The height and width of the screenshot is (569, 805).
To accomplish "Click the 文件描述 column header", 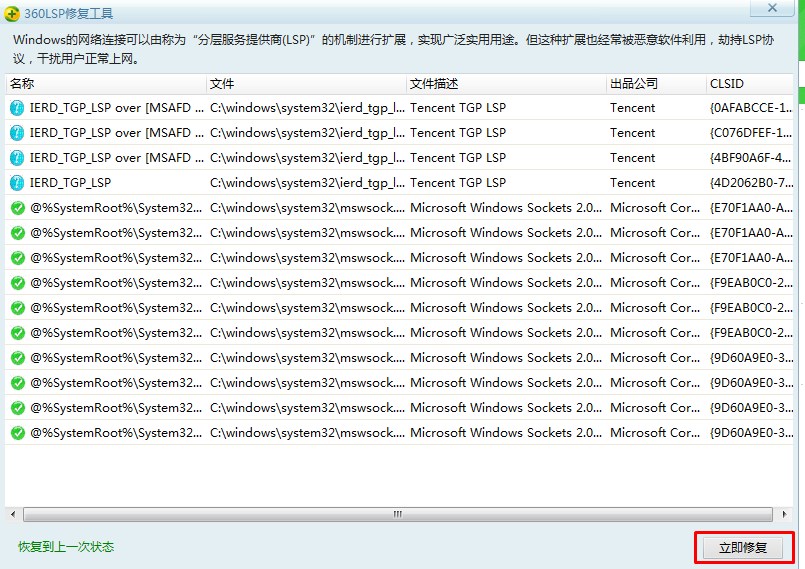I will tap(506, 84).
